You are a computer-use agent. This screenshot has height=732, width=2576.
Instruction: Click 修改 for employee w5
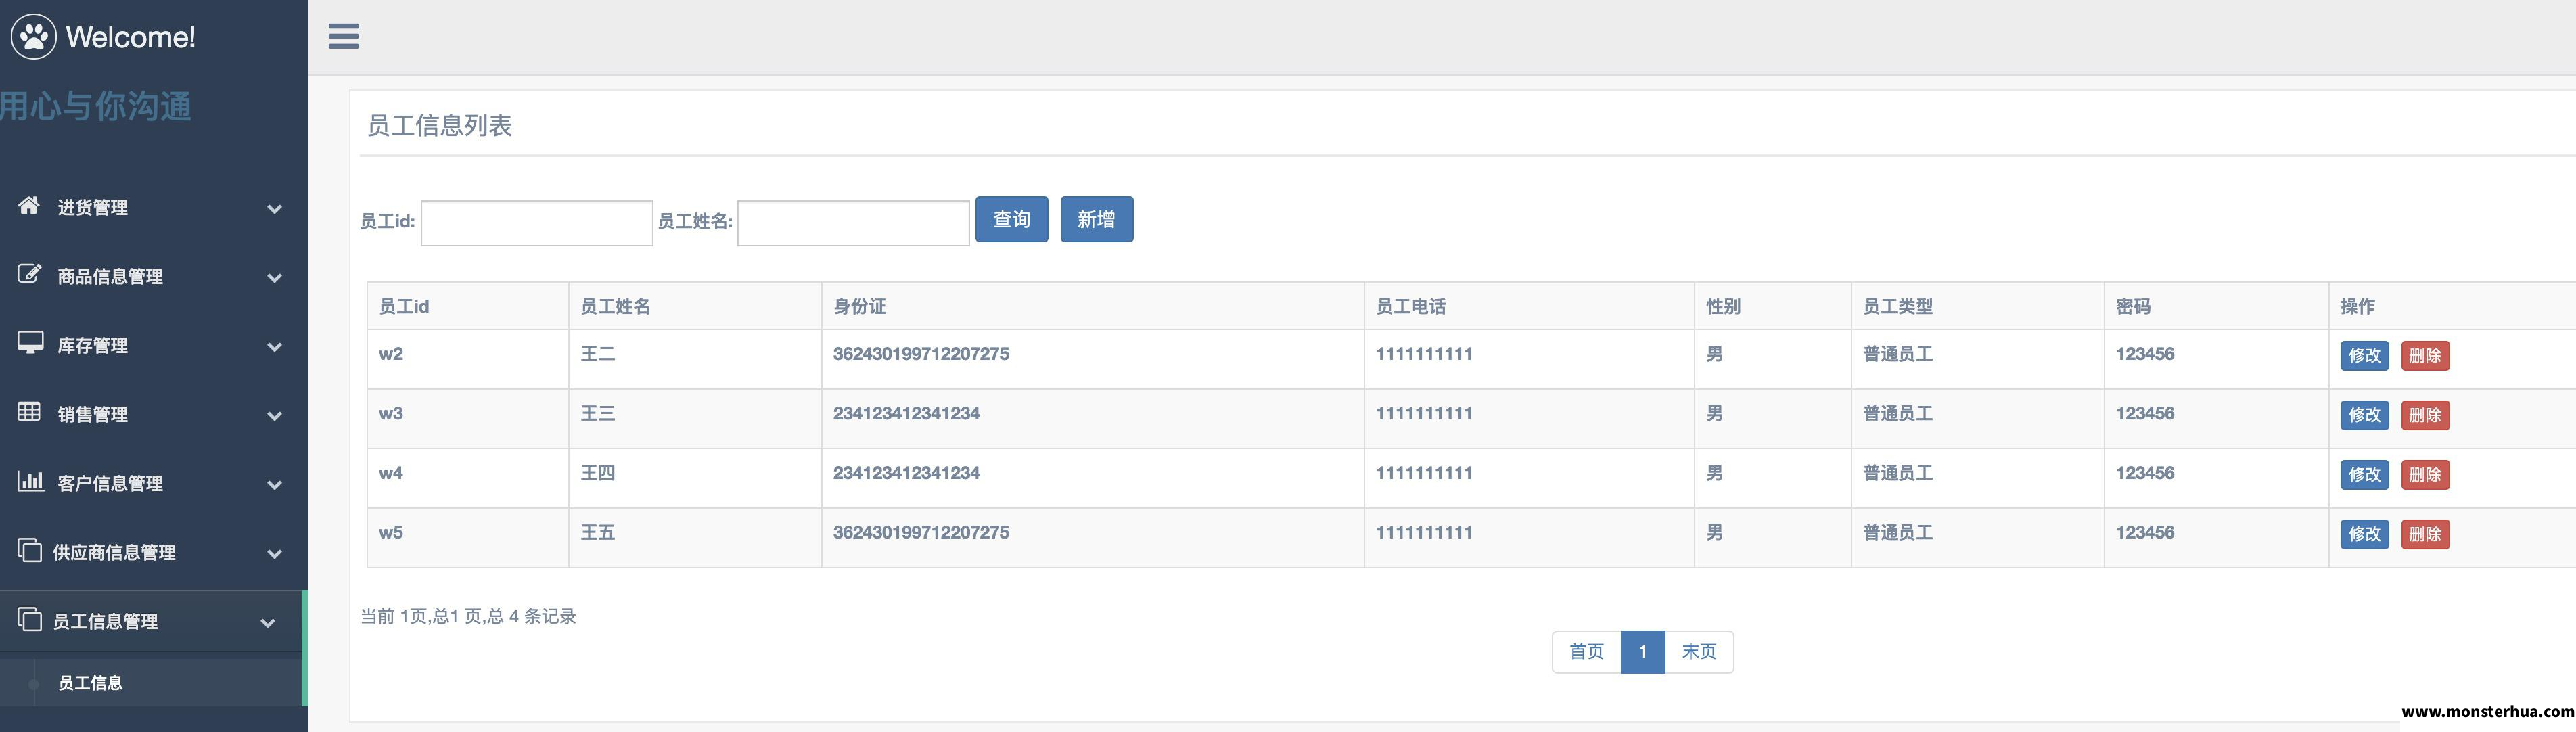click(x=2364, y=534)
